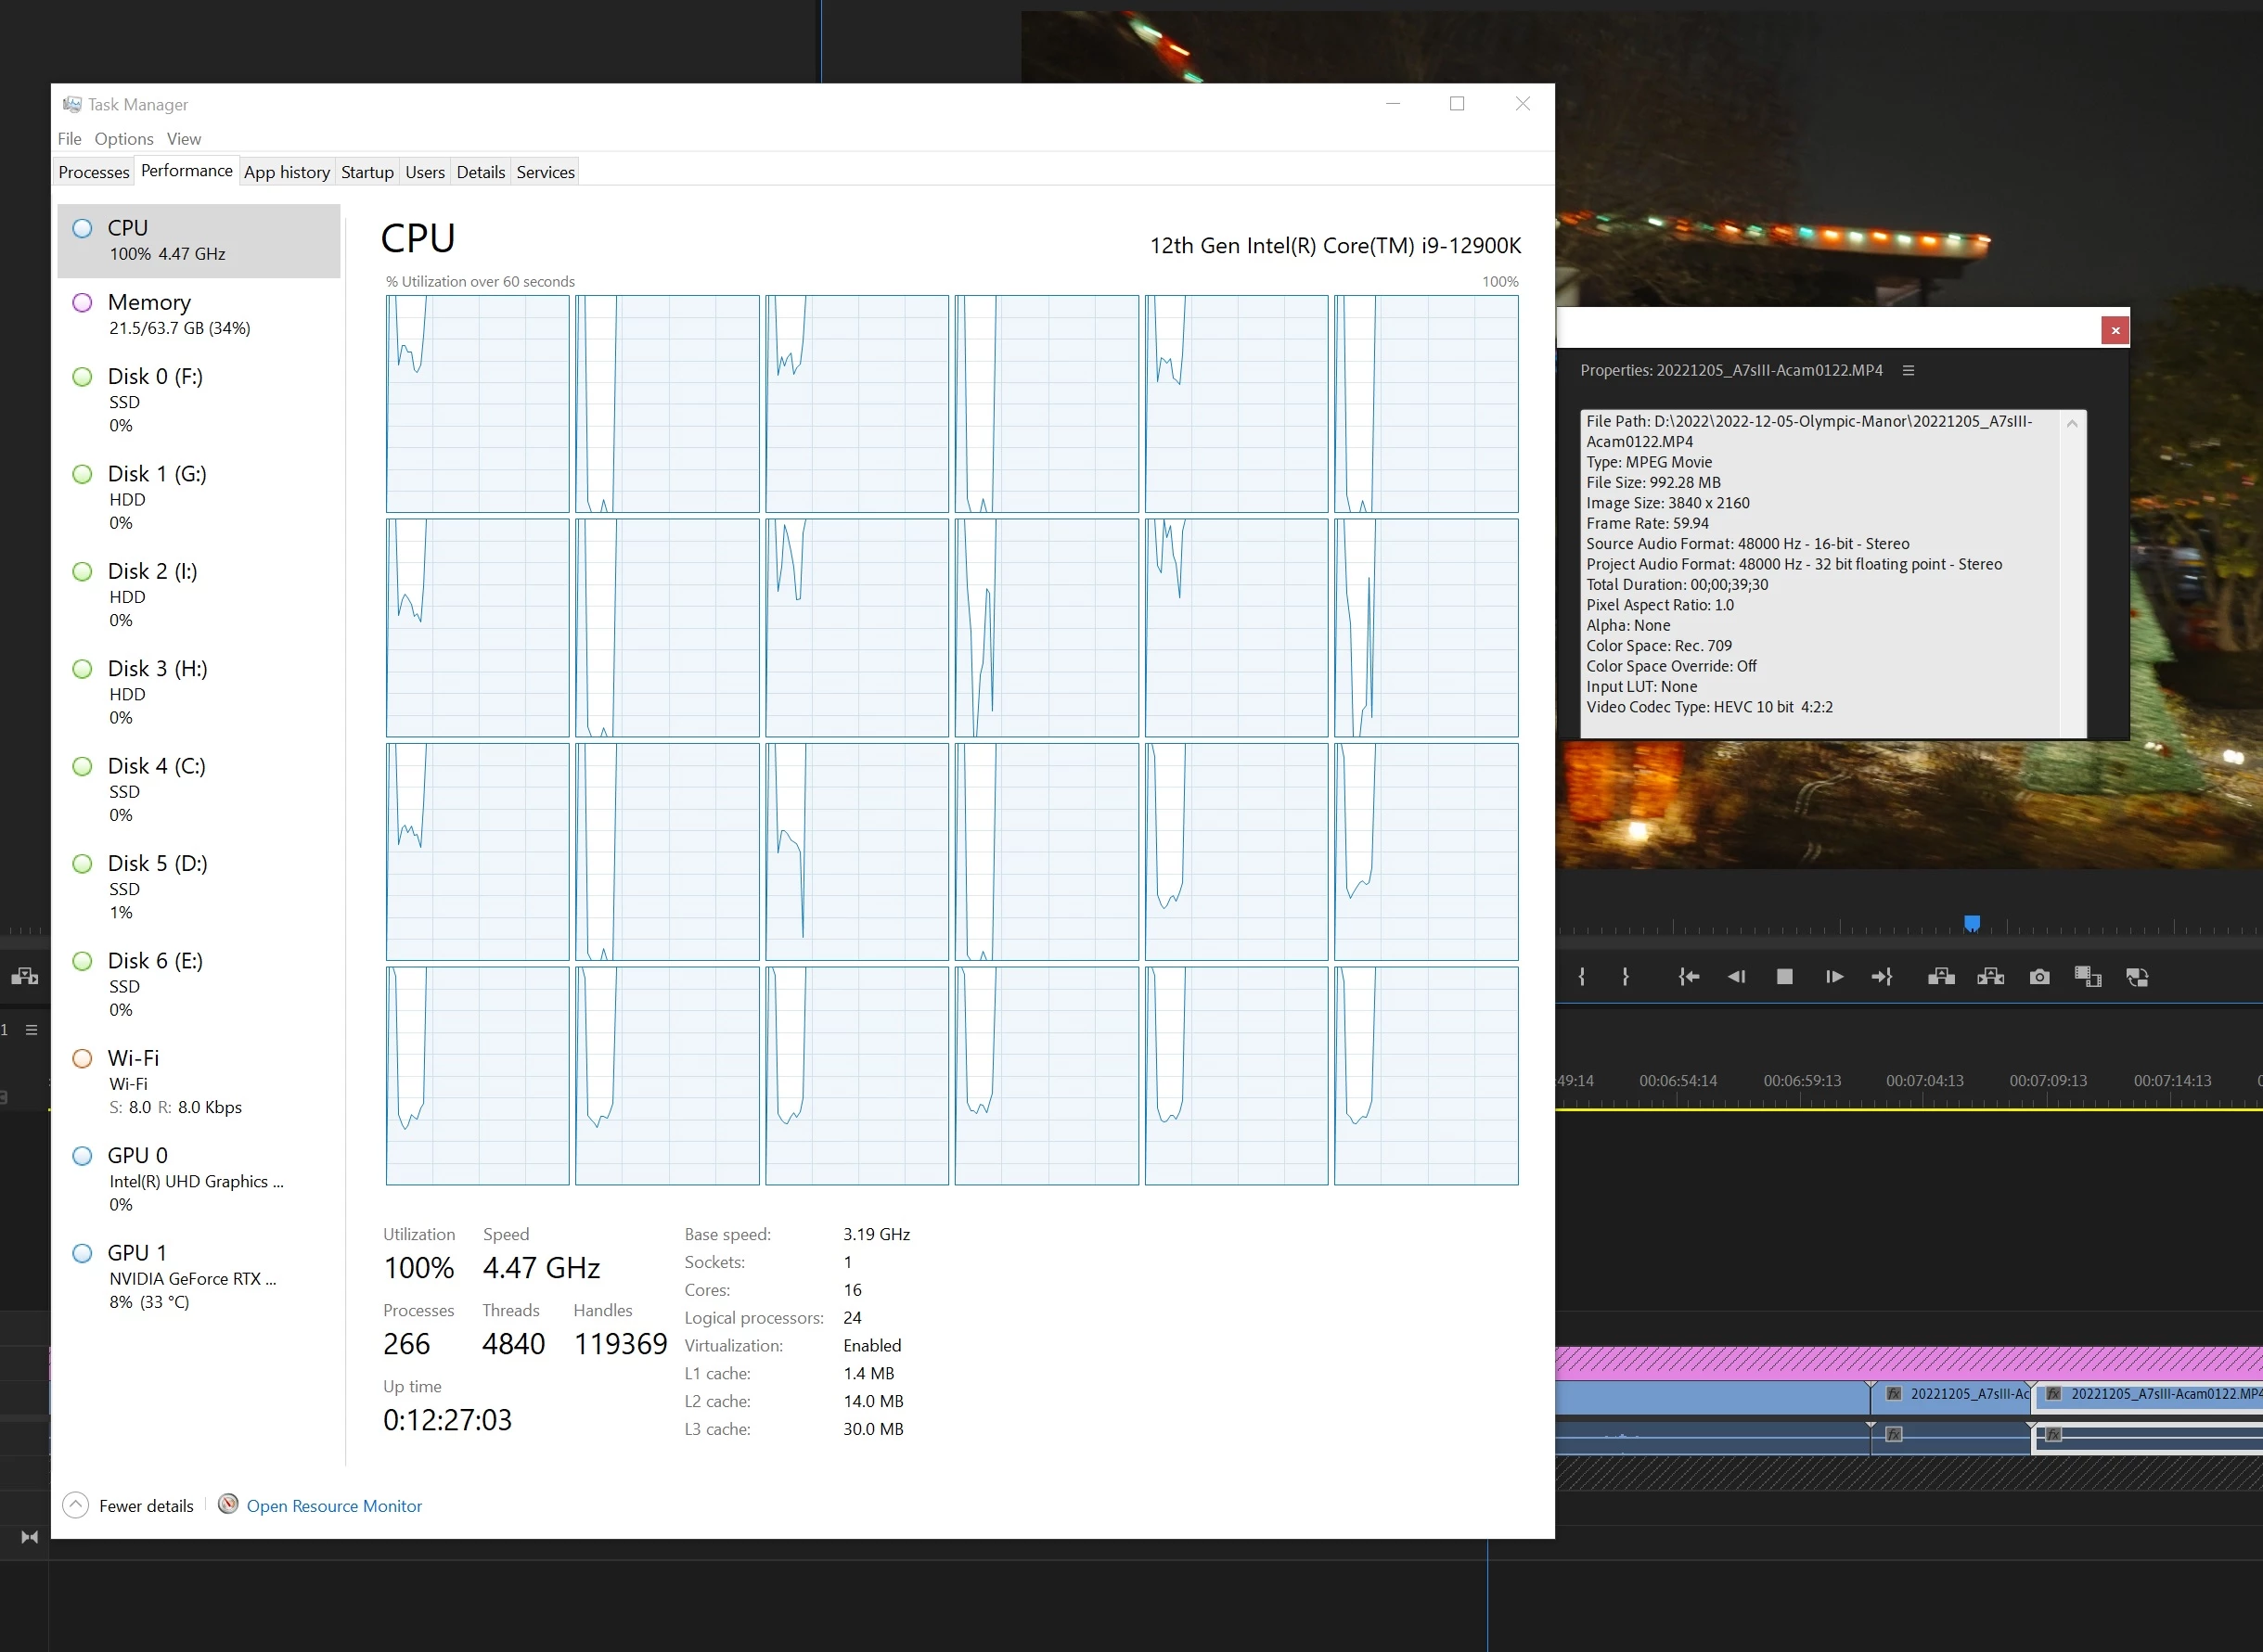Export frame with the camera icon
2263x1652 pixels.
click(2040, 977)
